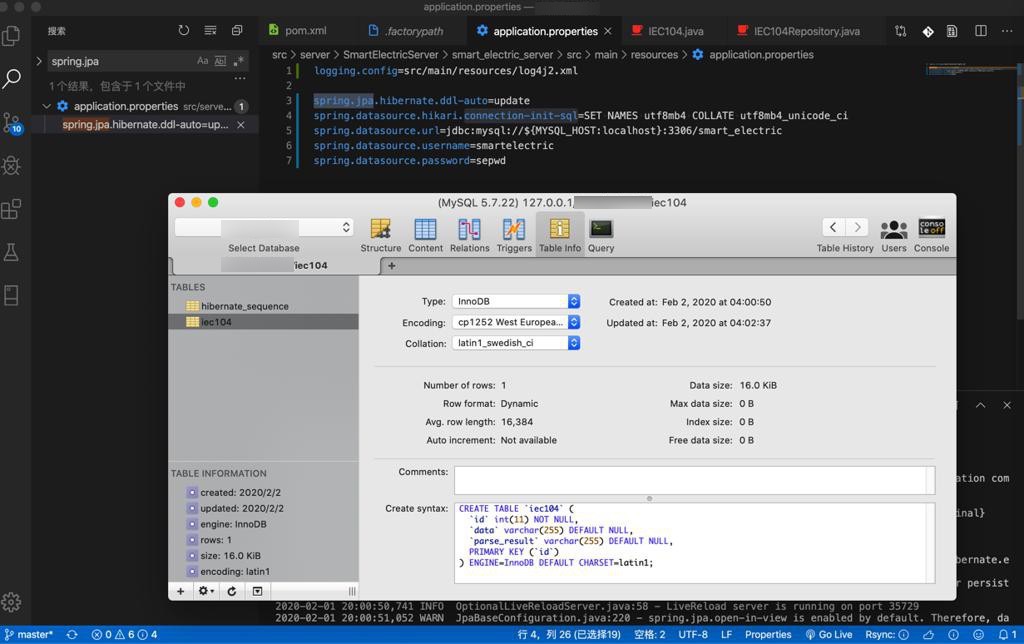Open the Collation dropdown

click(516, 343)
